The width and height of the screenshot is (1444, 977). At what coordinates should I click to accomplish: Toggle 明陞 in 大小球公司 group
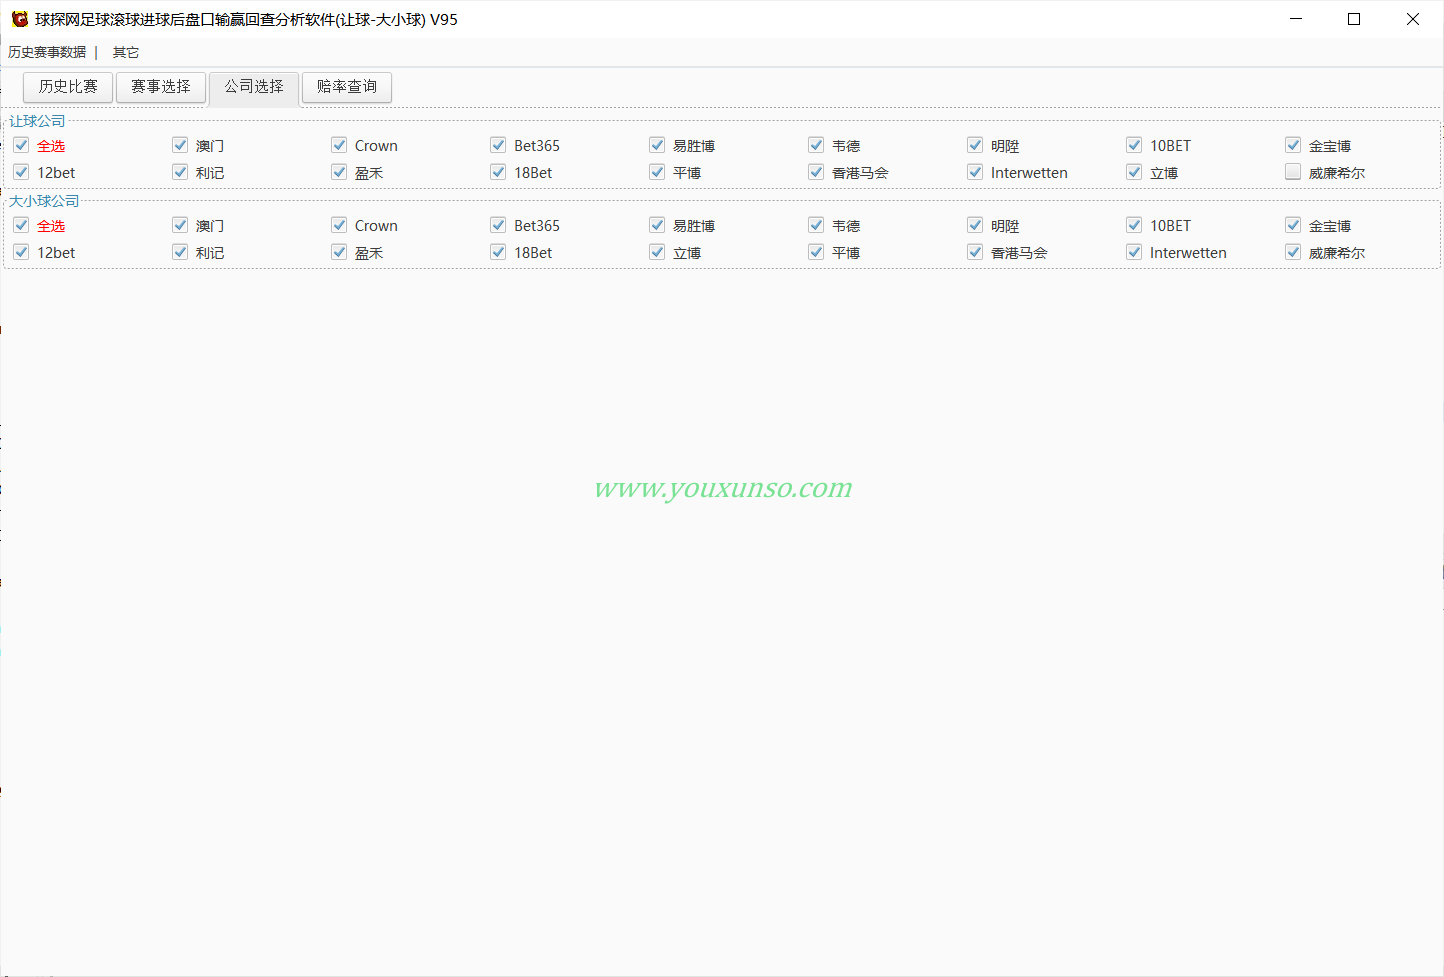pos(975,225)
